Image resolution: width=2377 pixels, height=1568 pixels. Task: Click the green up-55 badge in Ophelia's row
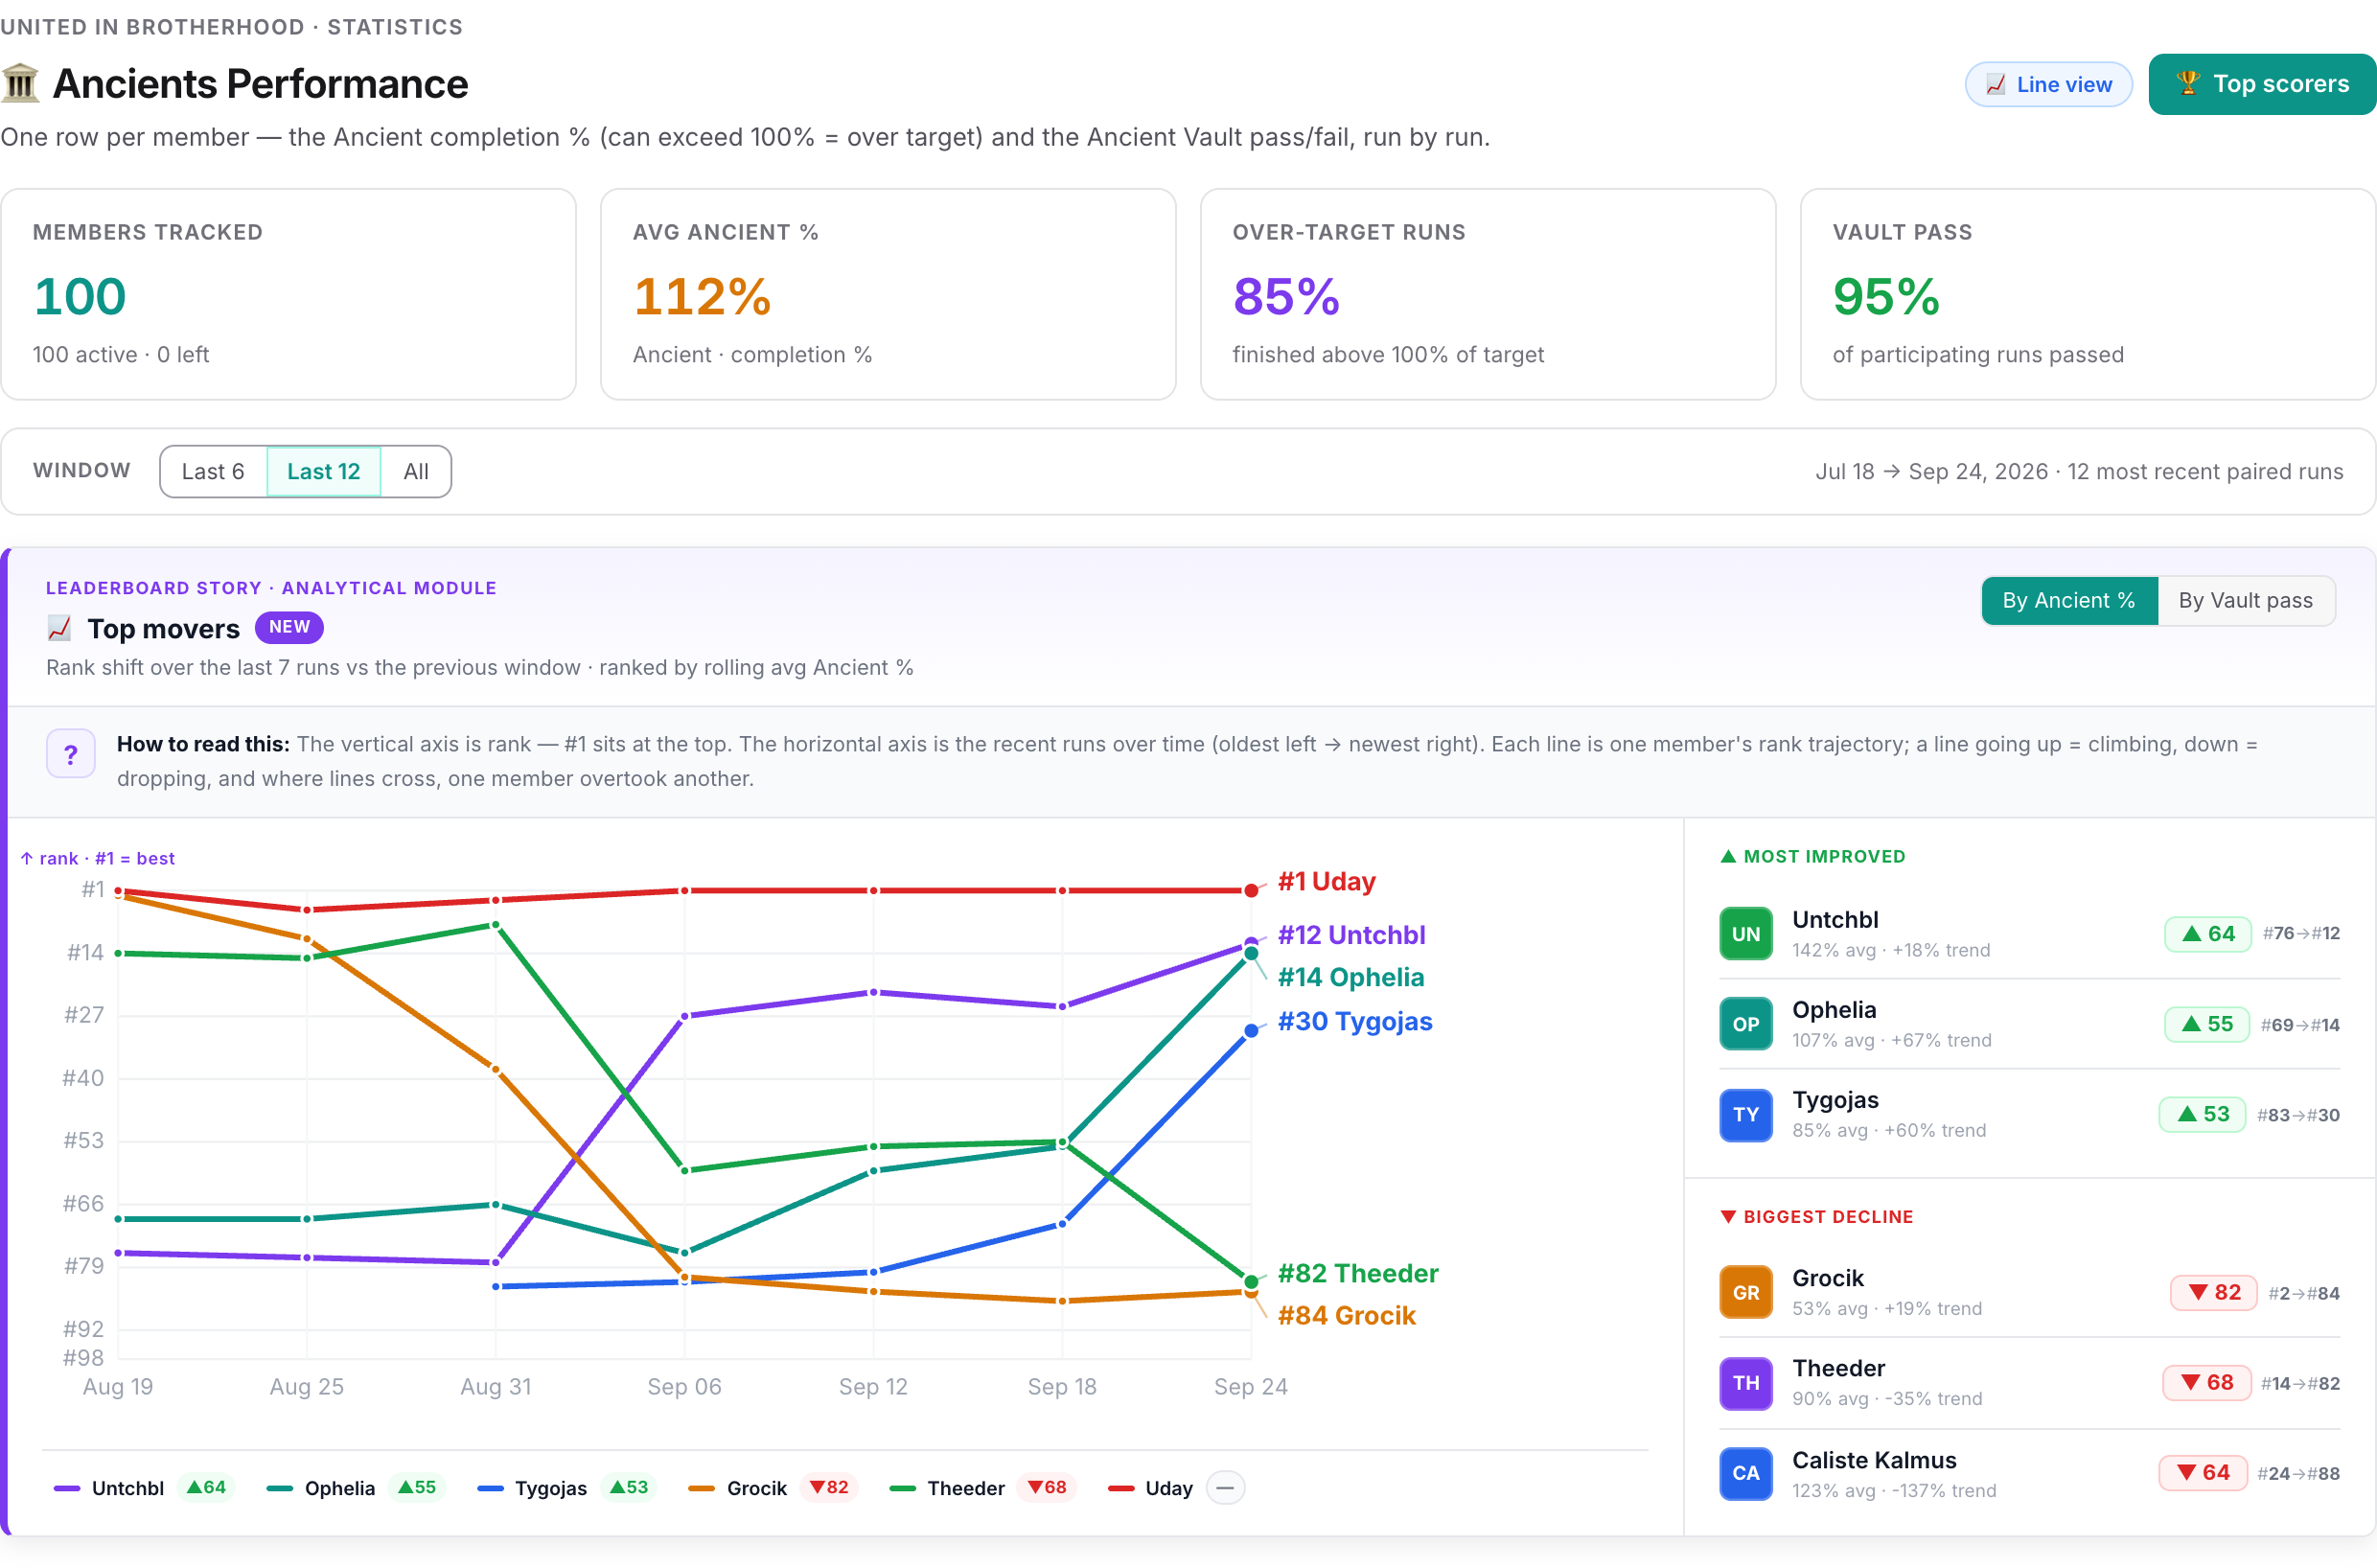[x=2207, y=1024]
